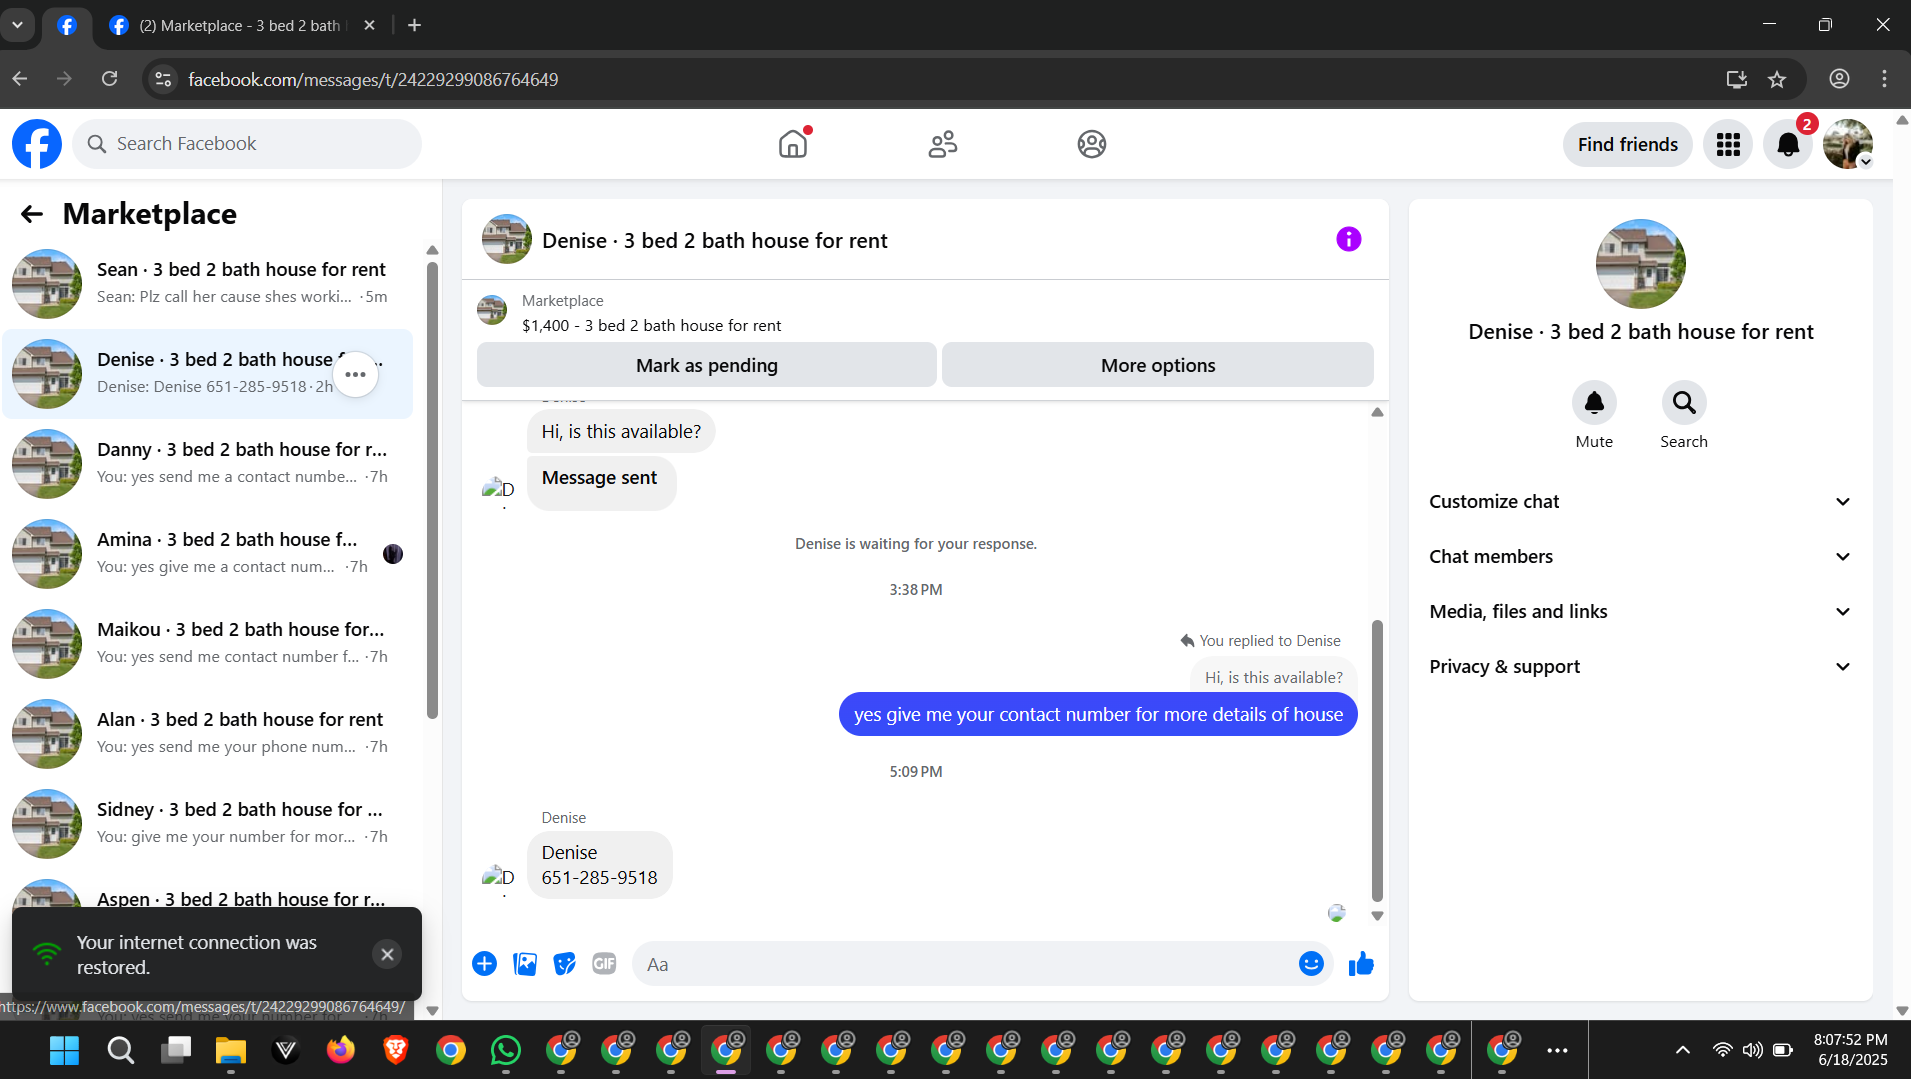This screenshot has height=1079, width=1911.
Task: Click the conversation list scrollbar
Action: click(x=432, y=490)
